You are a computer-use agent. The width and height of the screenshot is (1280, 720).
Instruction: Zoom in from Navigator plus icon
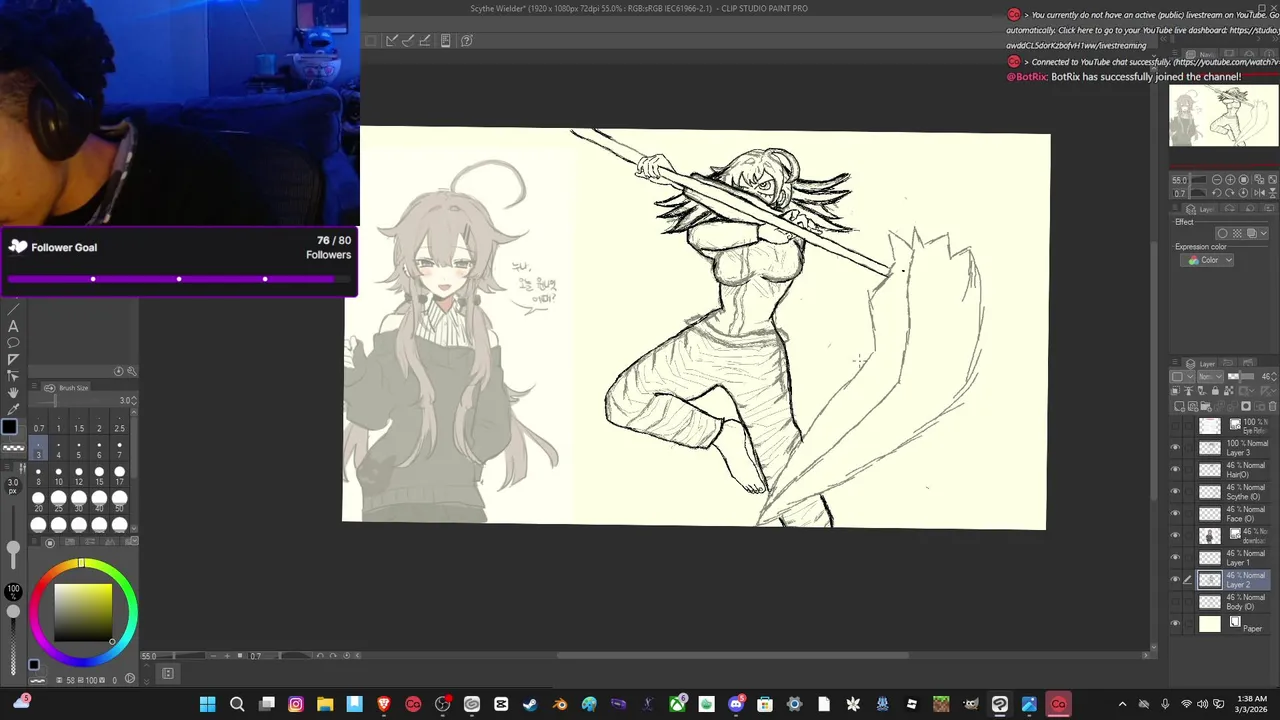(x=1230, y=180)
